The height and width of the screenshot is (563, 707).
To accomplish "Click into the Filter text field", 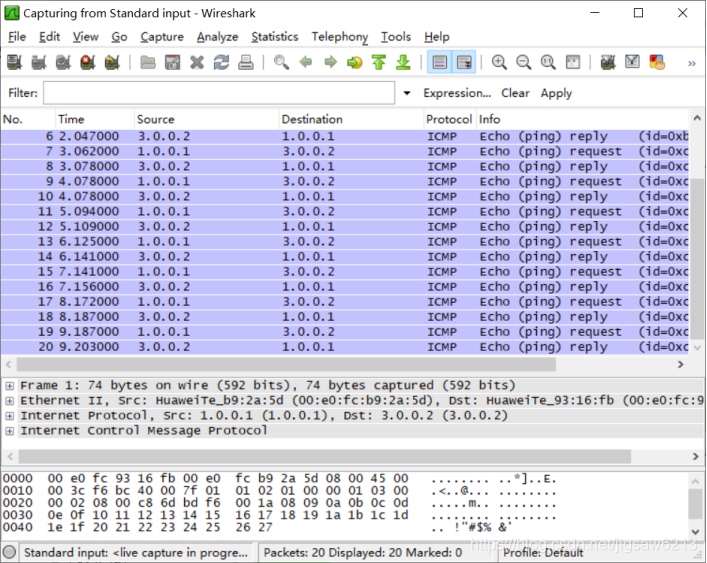I will coord(219,93).
